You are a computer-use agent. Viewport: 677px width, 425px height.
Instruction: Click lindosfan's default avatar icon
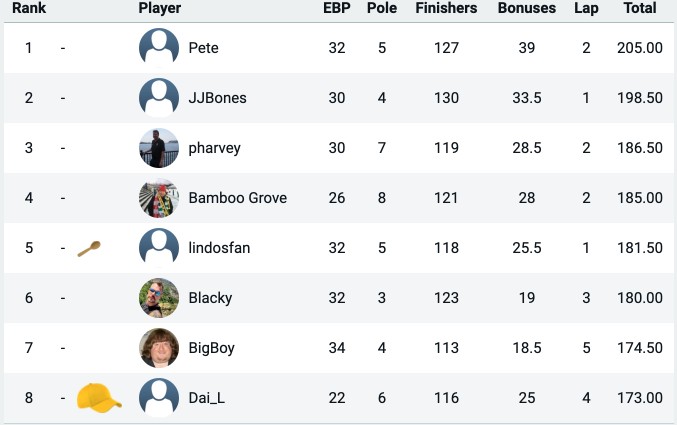pos(159,248)
